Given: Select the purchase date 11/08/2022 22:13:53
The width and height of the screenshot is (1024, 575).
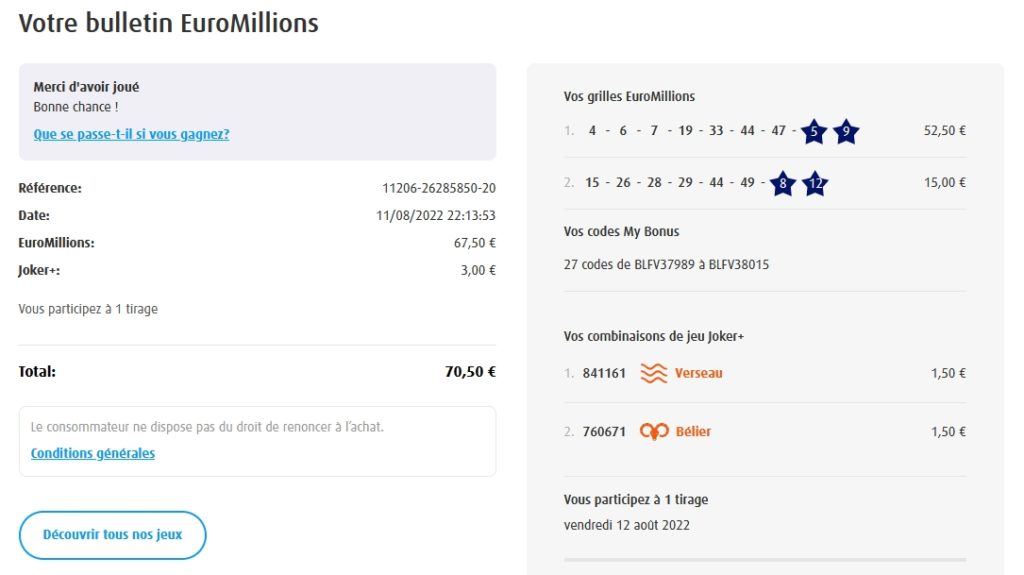Looking at the screenshot, I should 436,215.
